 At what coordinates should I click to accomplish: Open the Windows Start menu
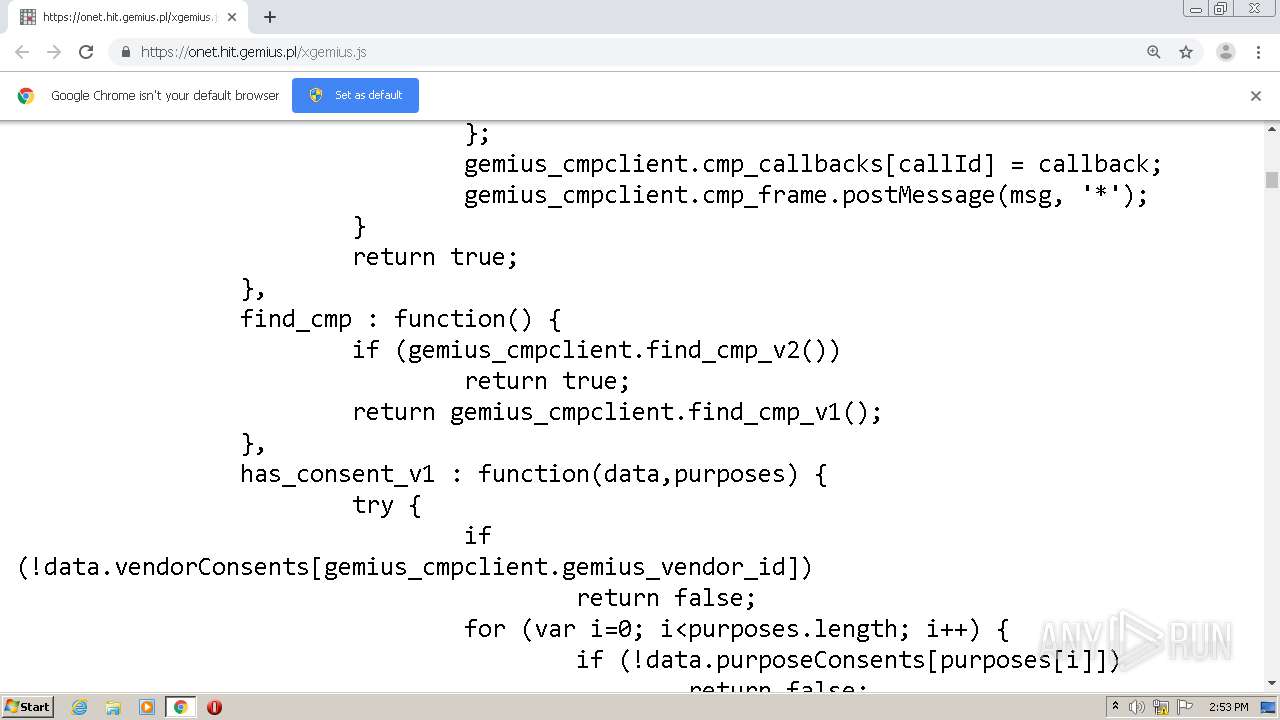click(x=28, y=707)
